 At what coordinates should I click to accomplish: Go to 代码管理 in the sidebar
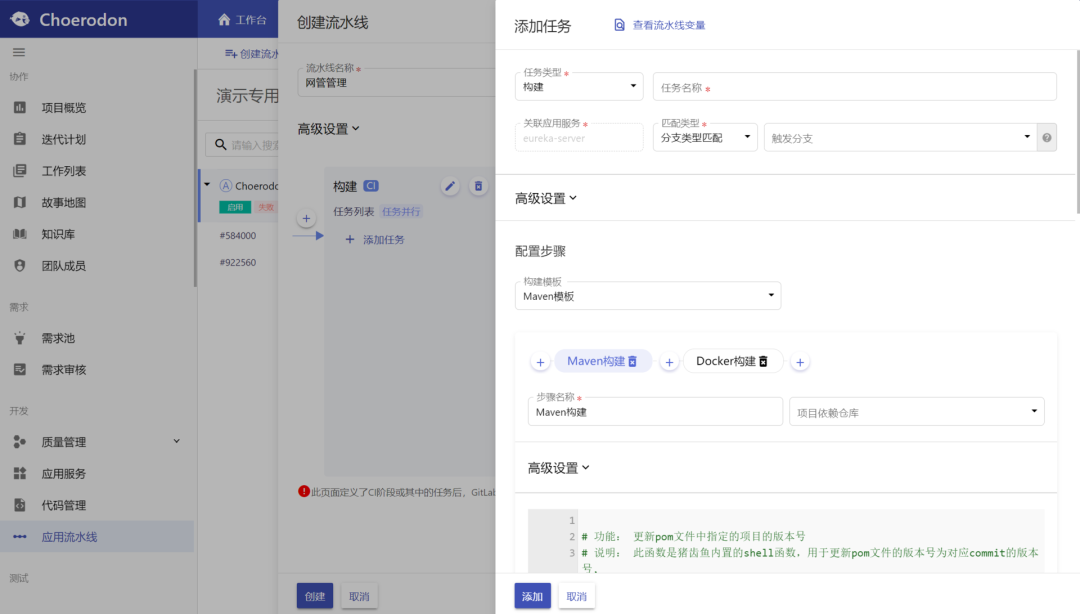point(63,505)
